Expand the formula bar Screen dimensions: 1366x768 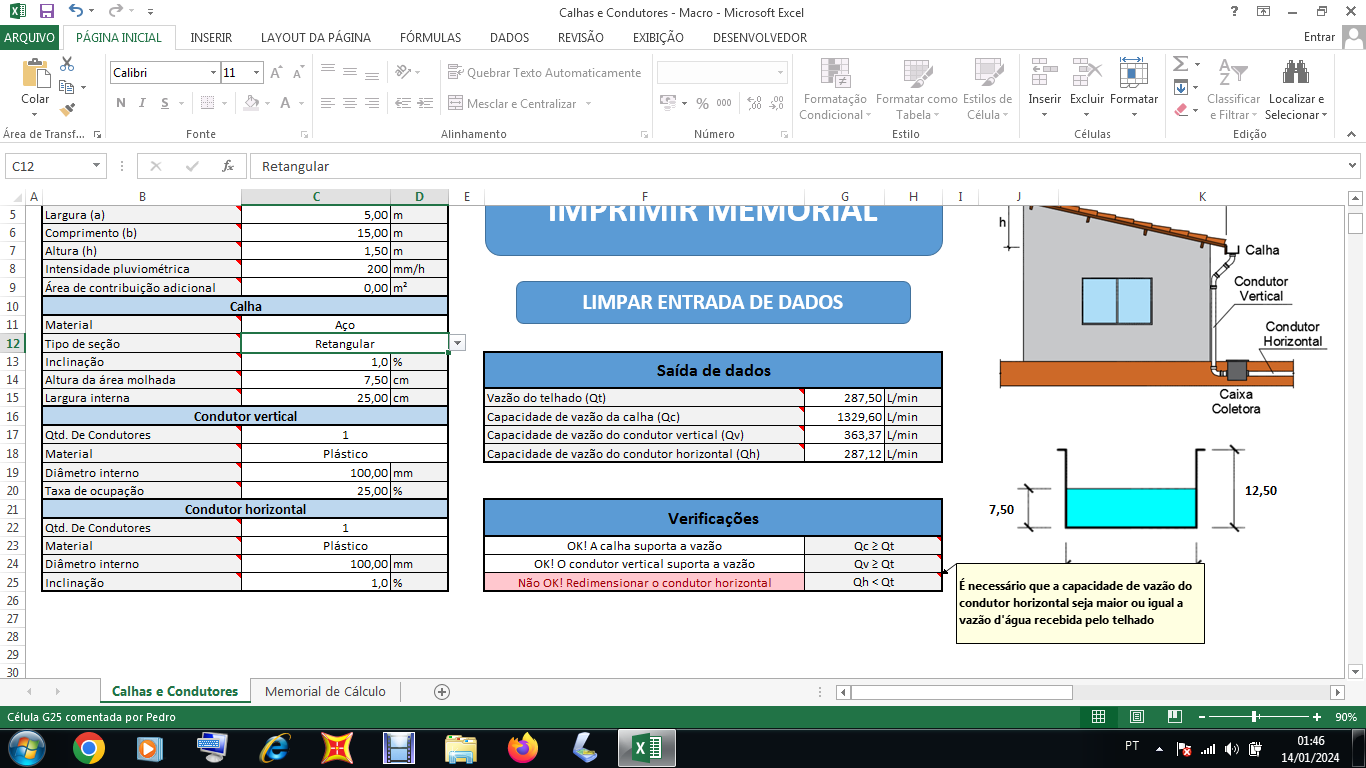coord(1353,166)
